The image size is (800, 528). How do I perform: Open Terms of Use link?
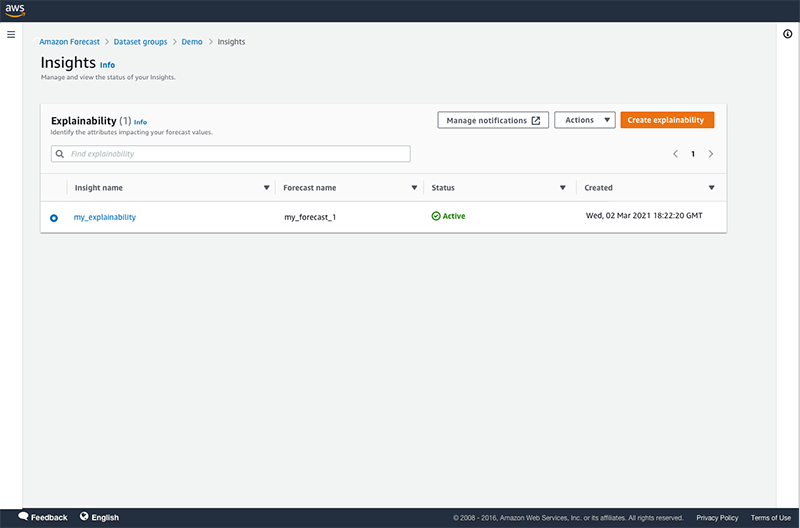point(770,518)
